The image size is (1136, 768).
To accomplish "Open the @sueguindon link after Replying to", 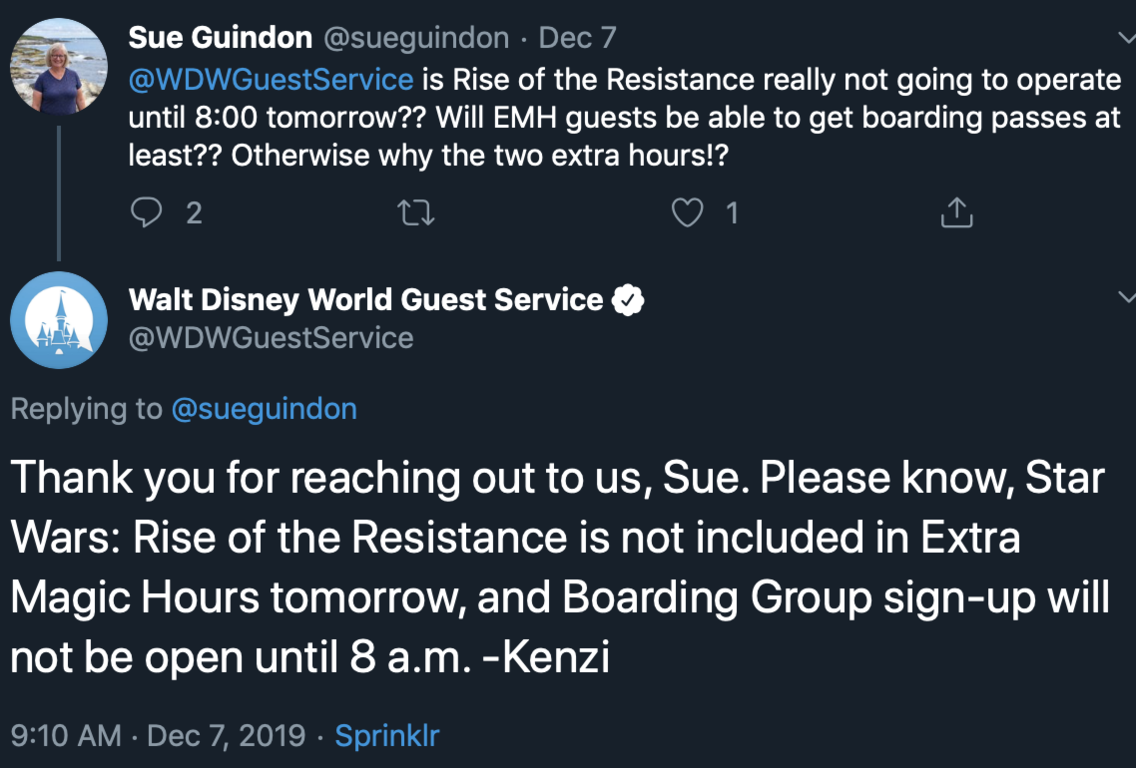I will (264, 409).
